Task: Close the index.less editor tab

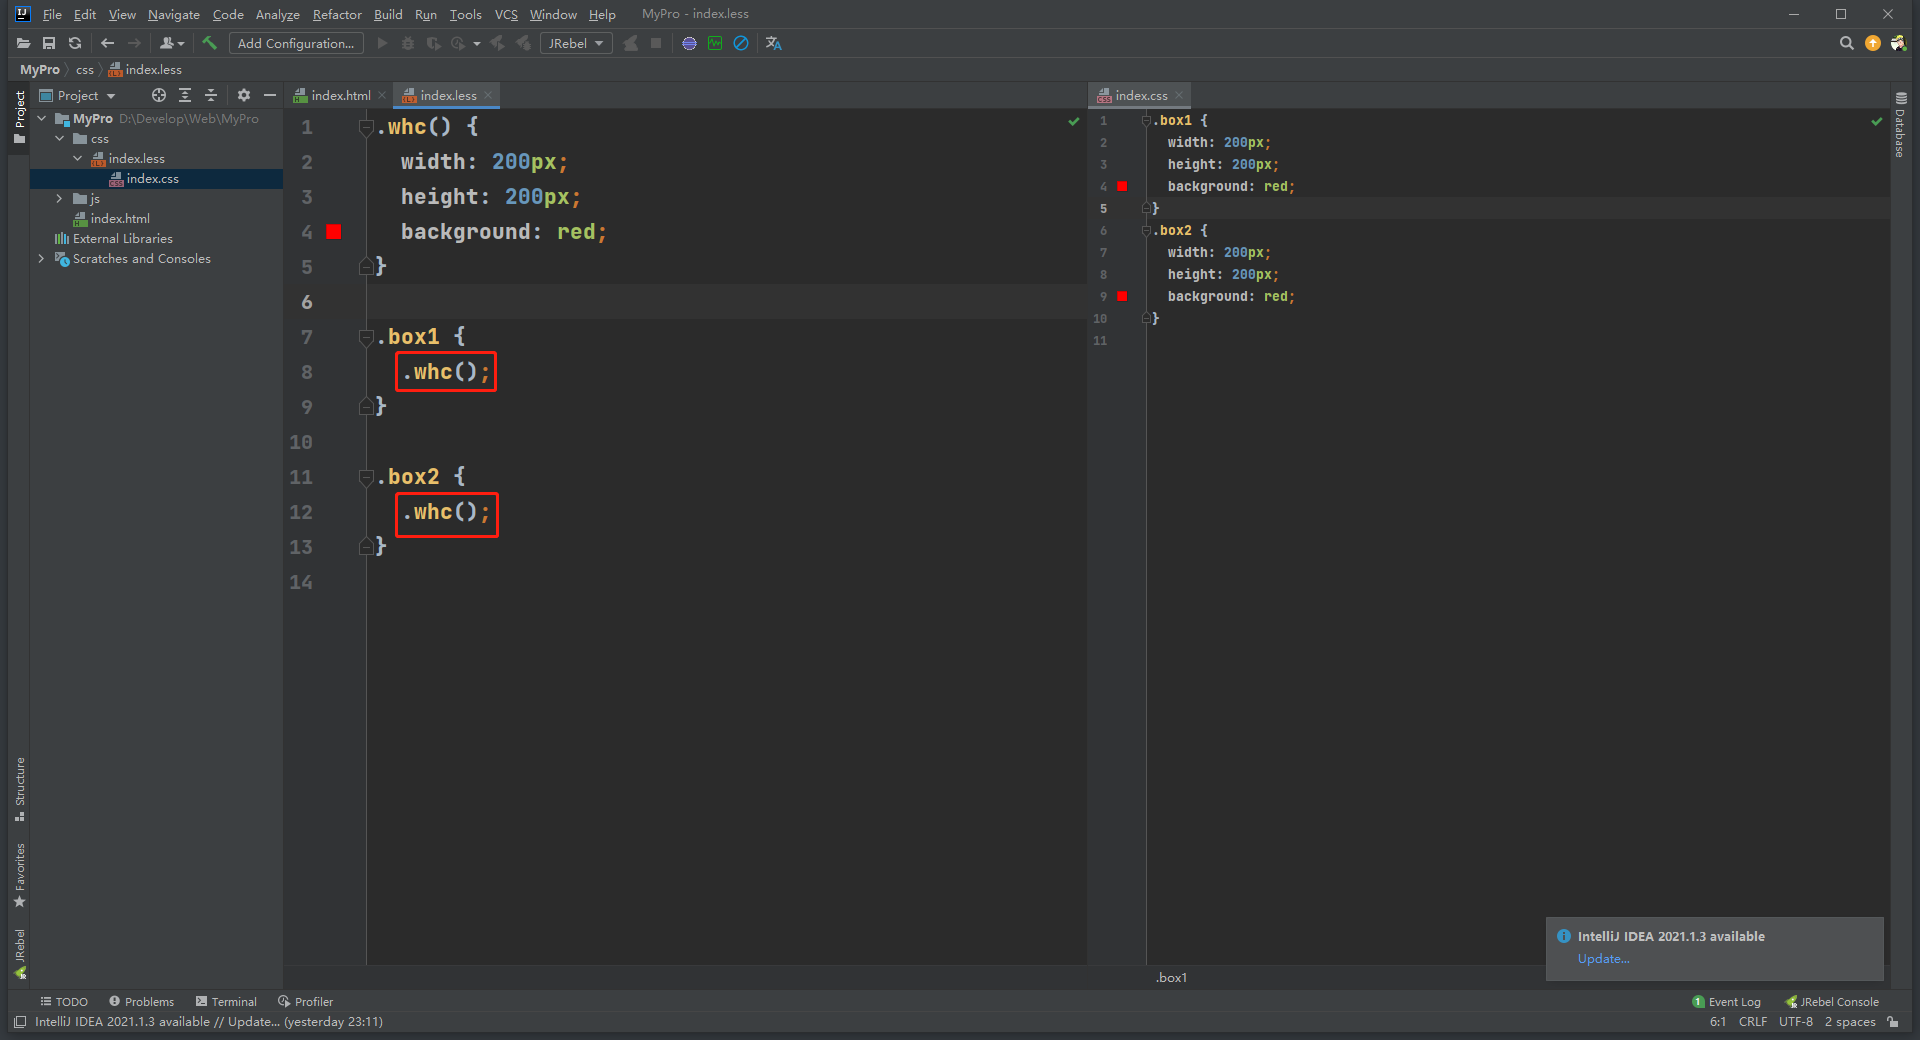Action: 488,95
